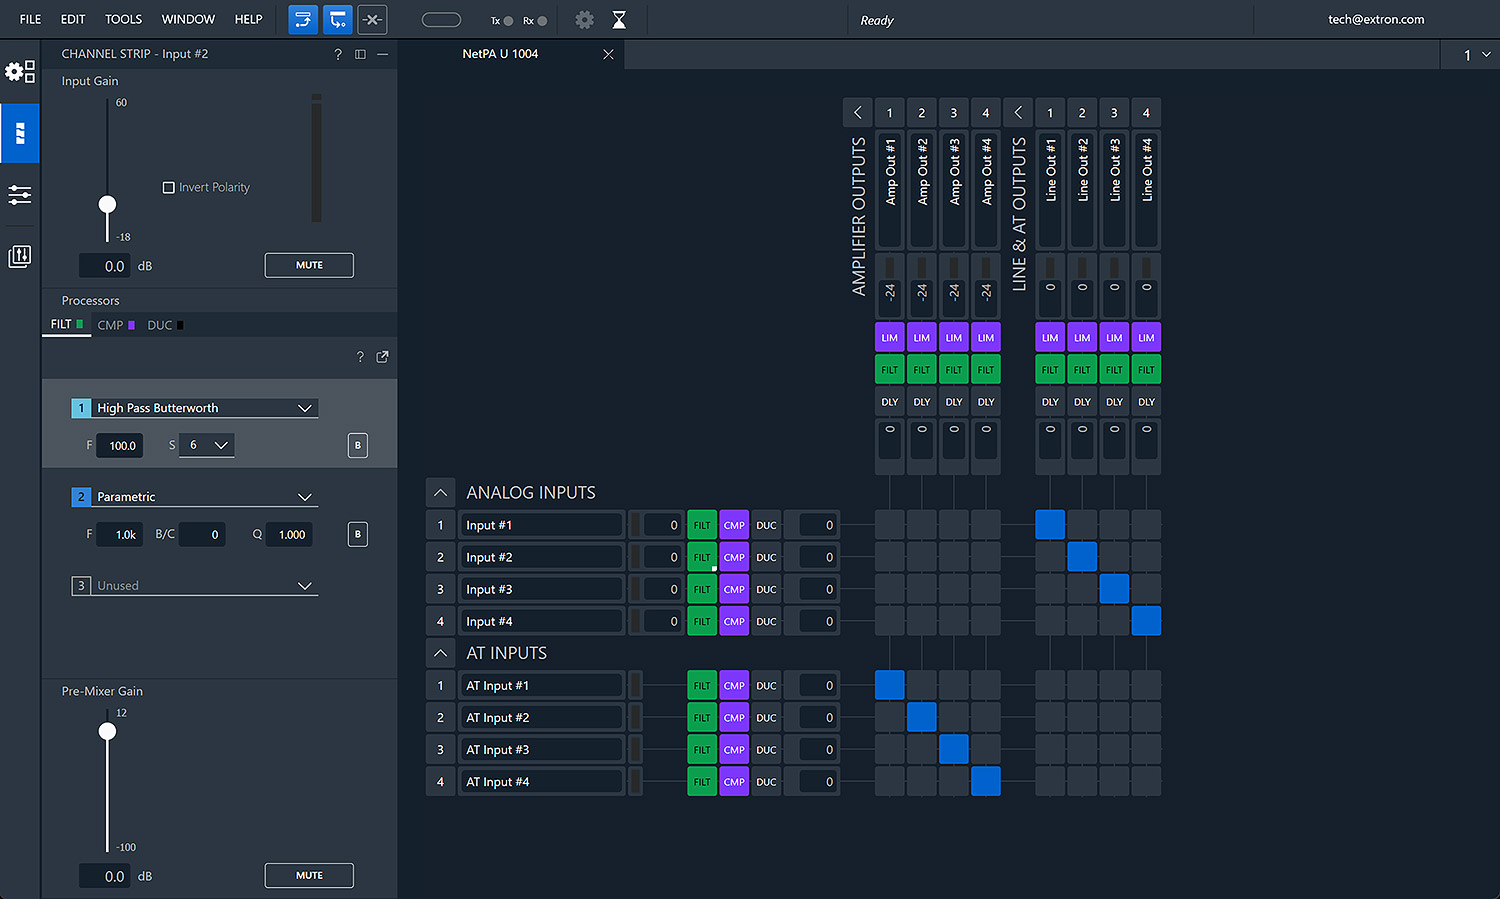
Task: Pop out the filter processor panel
Action: pyautogui.click(x=382, y=357)
